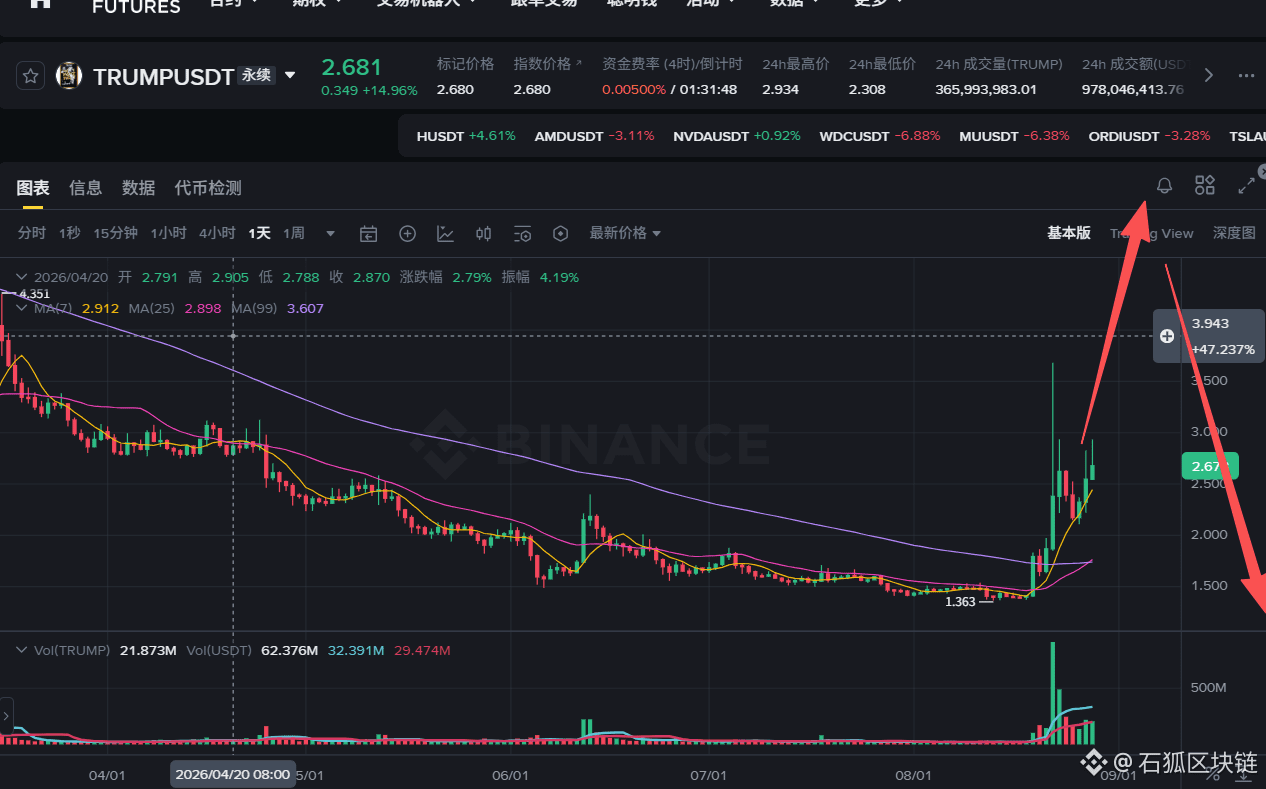Switch to the 深度图 depth chart
The height and width of the screenshot is (789, 1266).
1234,233
